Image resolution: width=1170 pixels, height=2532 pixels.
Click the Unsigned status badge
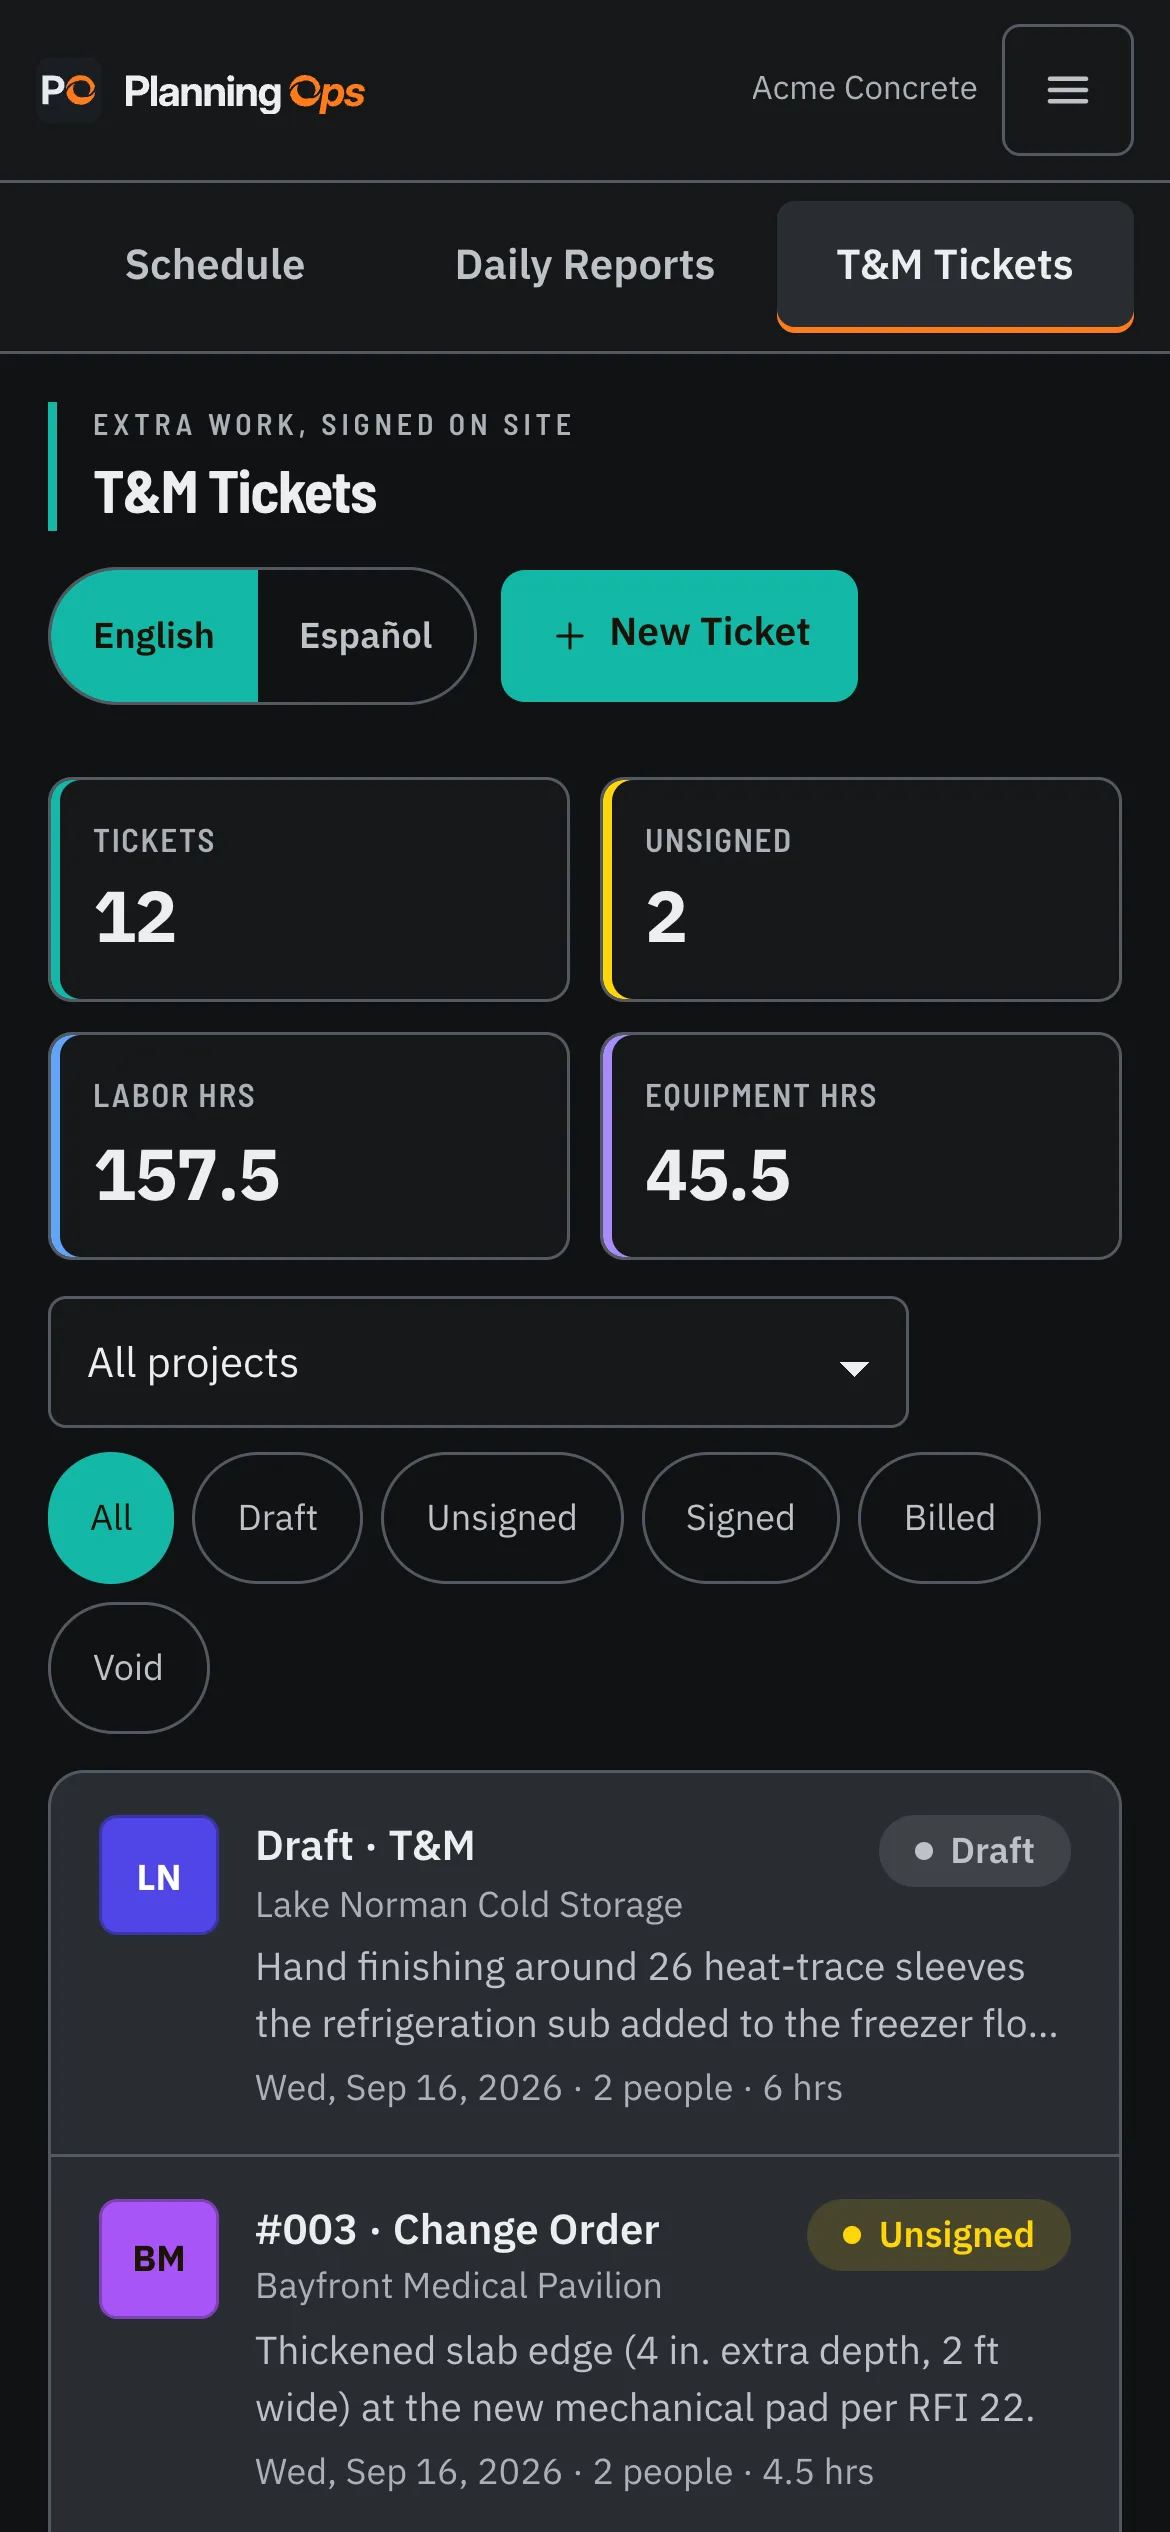coord(938,2235)
